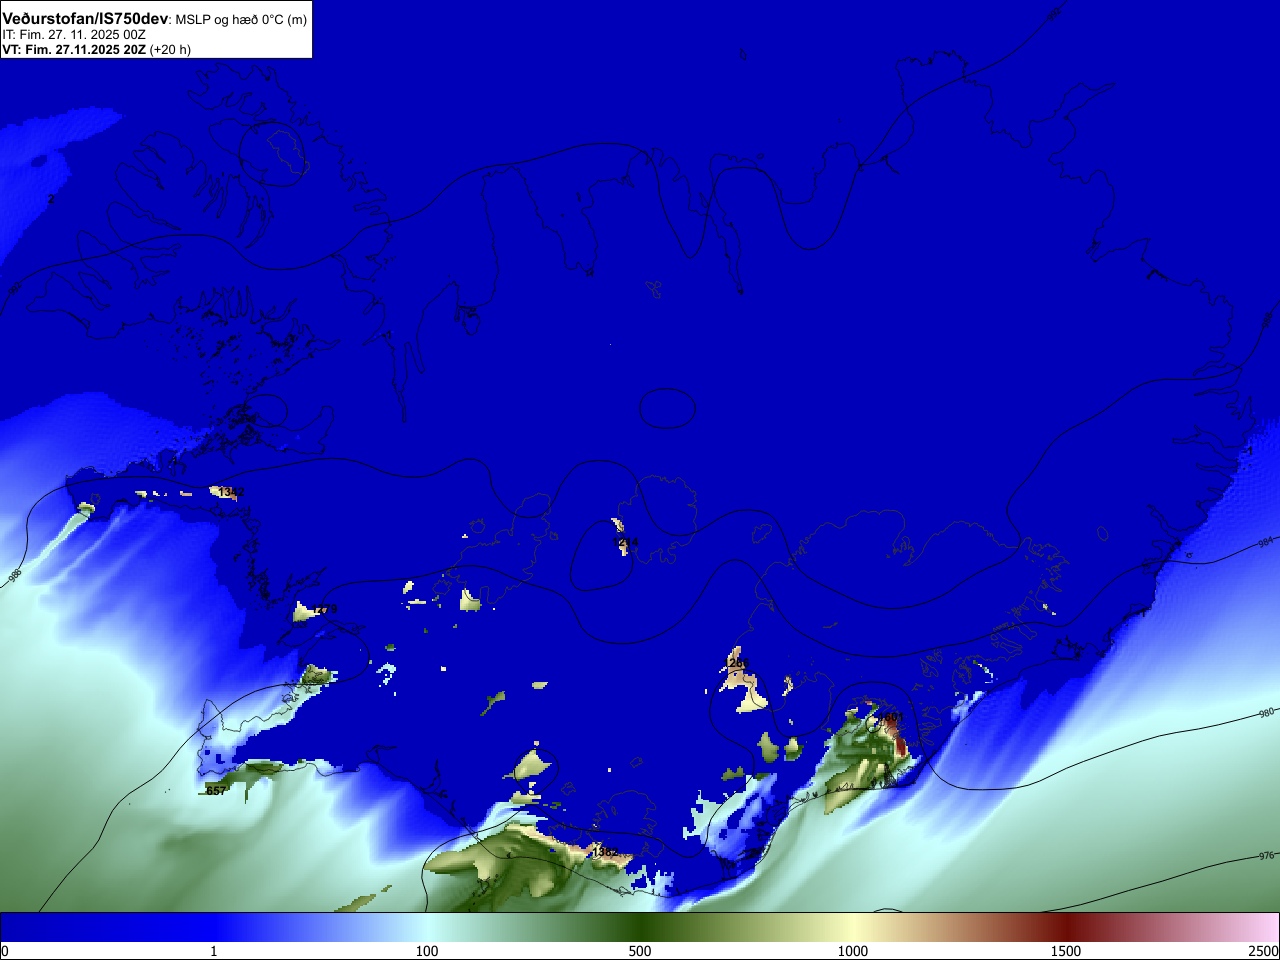
Task: Select the IT: Fim. 27. 11. 2025 00Z line
Action: pyautogui.click(x=74, y=34)
